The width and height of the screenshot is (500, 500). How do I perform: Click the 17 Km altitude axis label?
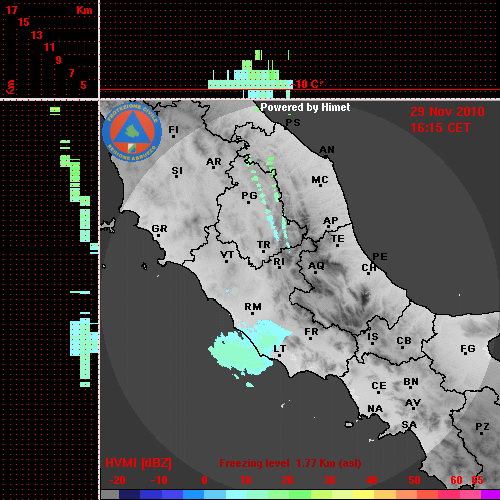coord(11,10)
